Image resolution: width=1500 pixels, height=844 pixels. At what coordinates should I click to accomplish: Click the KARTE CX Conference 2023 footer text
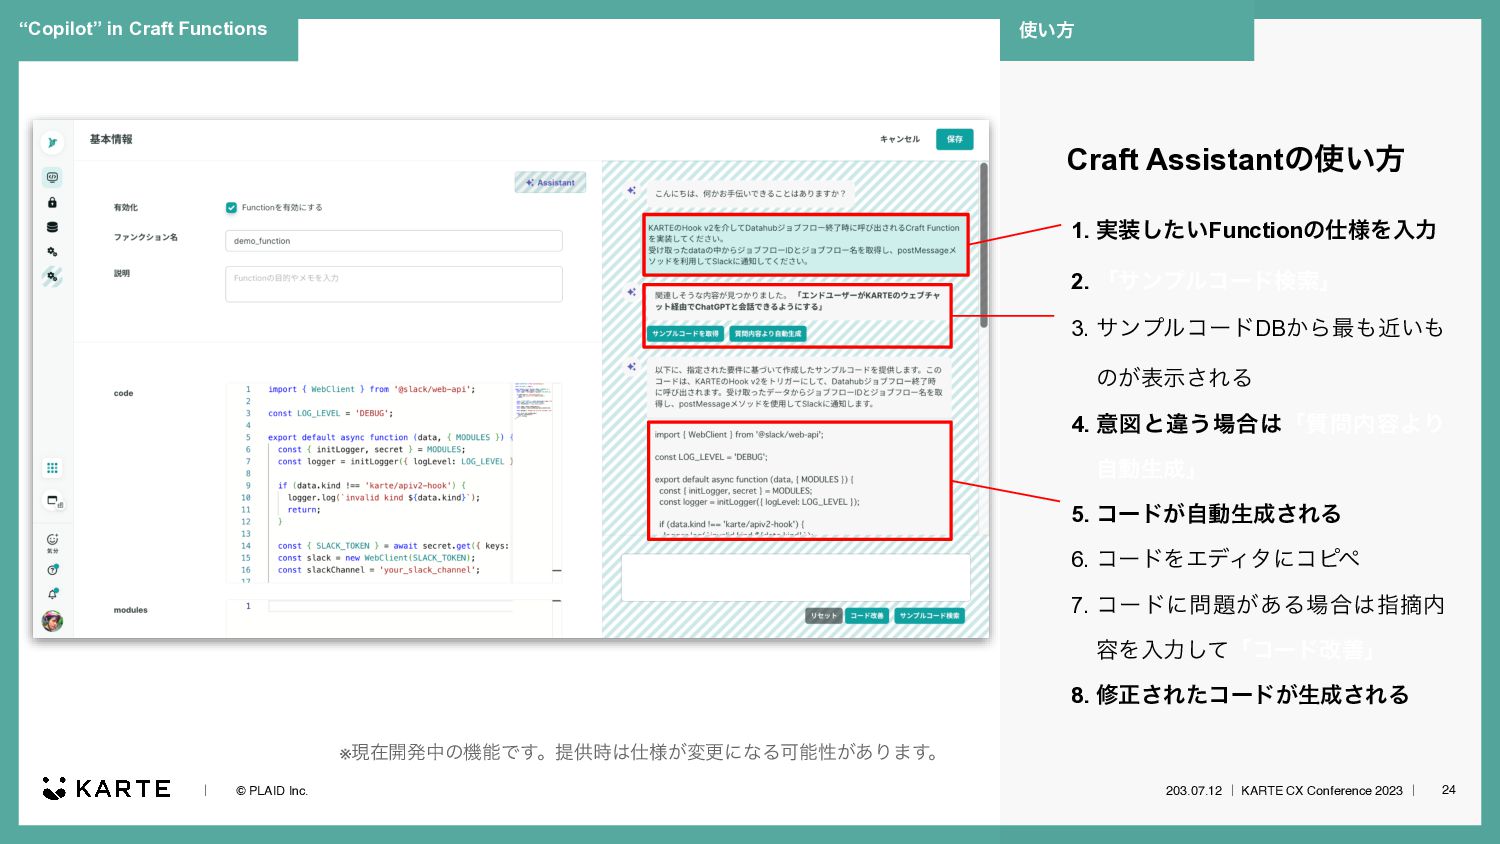[x=1322, y=791]
